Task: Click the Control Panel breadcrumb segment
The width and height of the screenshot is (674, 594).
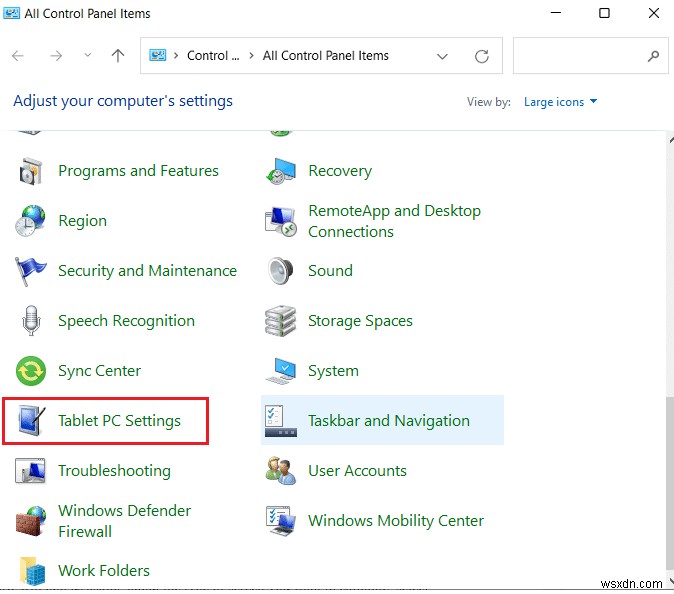Action: (x=213, y=56)
